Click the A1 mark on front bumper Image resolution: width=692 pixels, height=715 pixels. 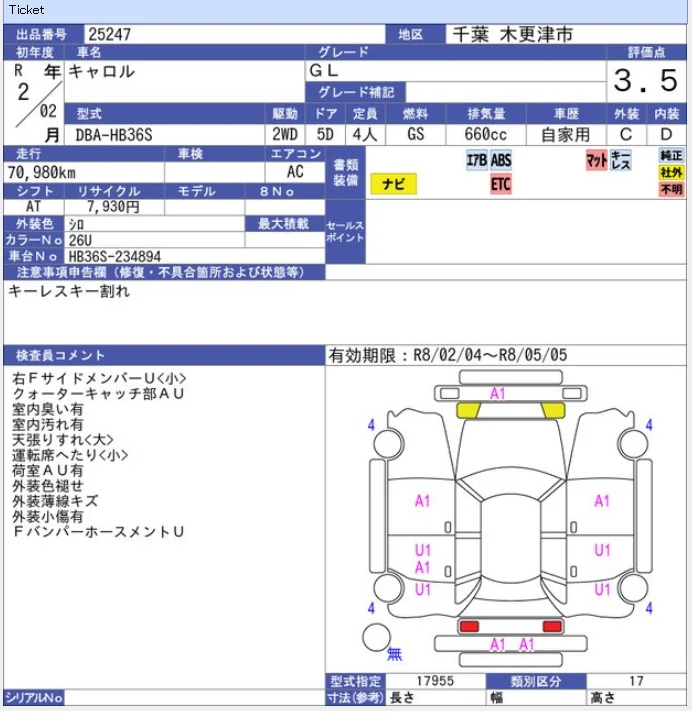click(497, 394)
